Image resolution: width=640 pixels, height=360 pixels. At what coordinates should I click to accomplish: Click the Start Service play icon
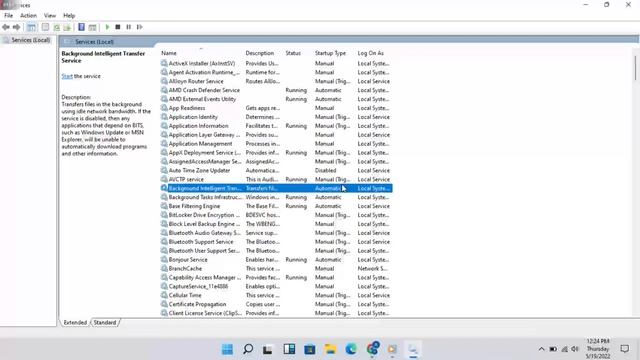coord(107,27)
